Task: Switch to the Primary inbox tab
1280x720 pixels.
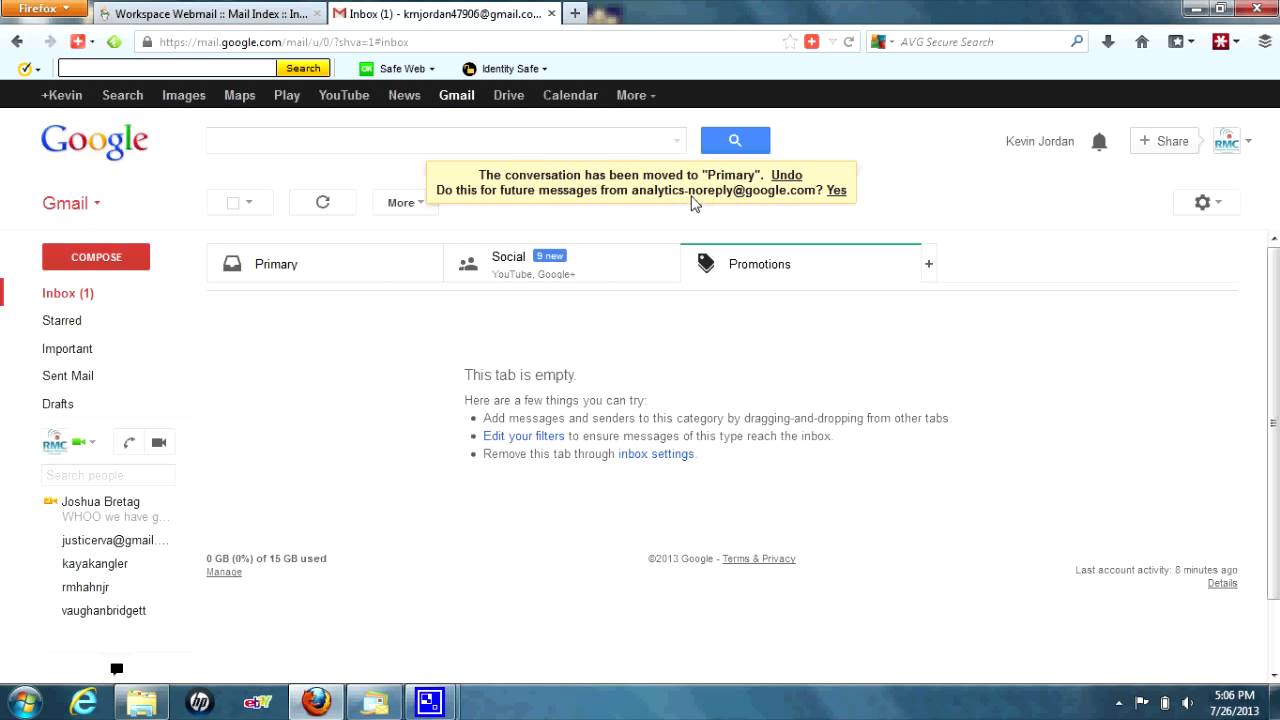Action: pyautogui.click(x=325, y=264)
